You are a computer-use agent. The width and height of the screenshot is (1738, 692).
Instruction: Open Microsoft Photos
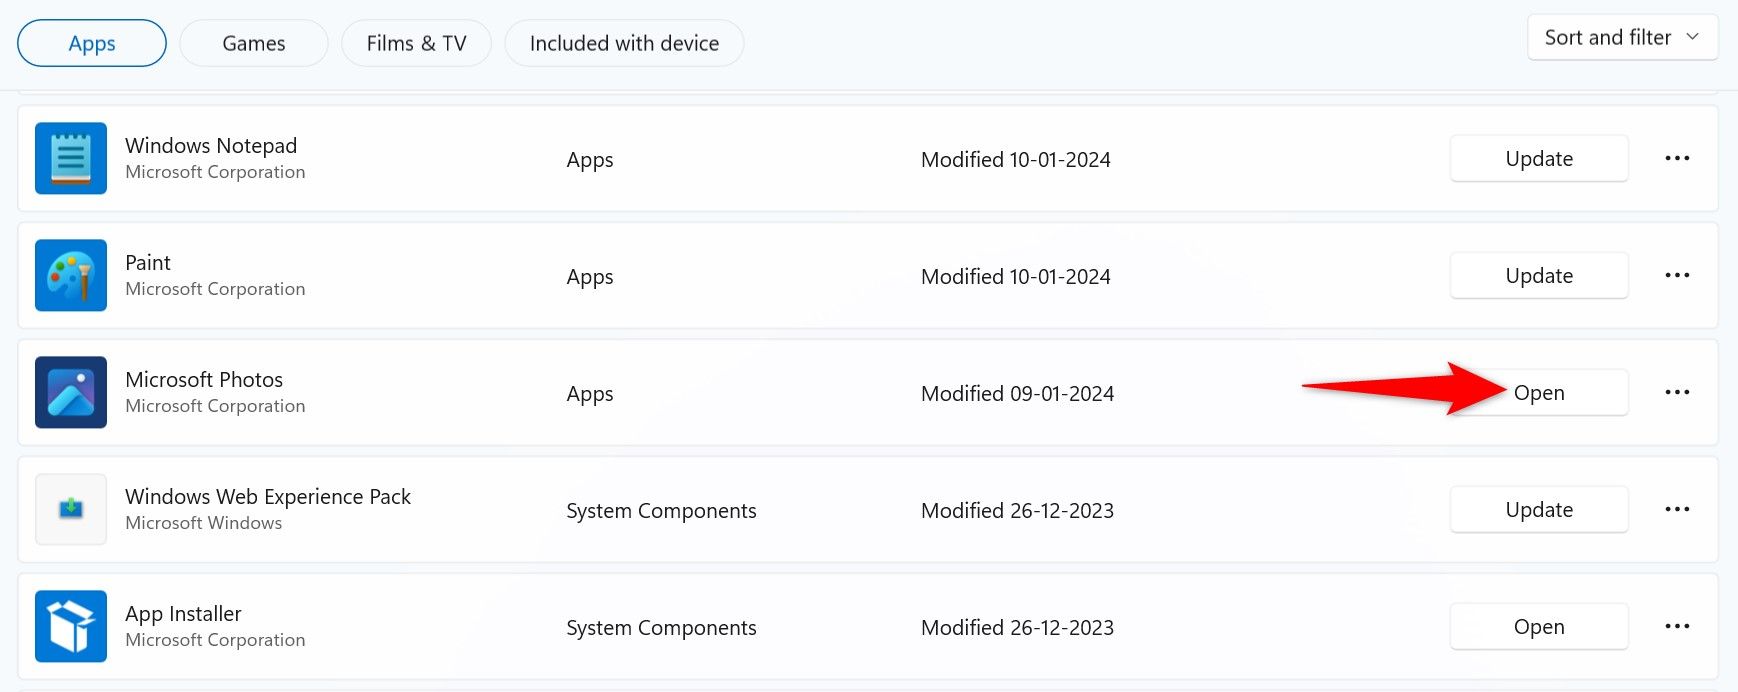point(1540,393)
